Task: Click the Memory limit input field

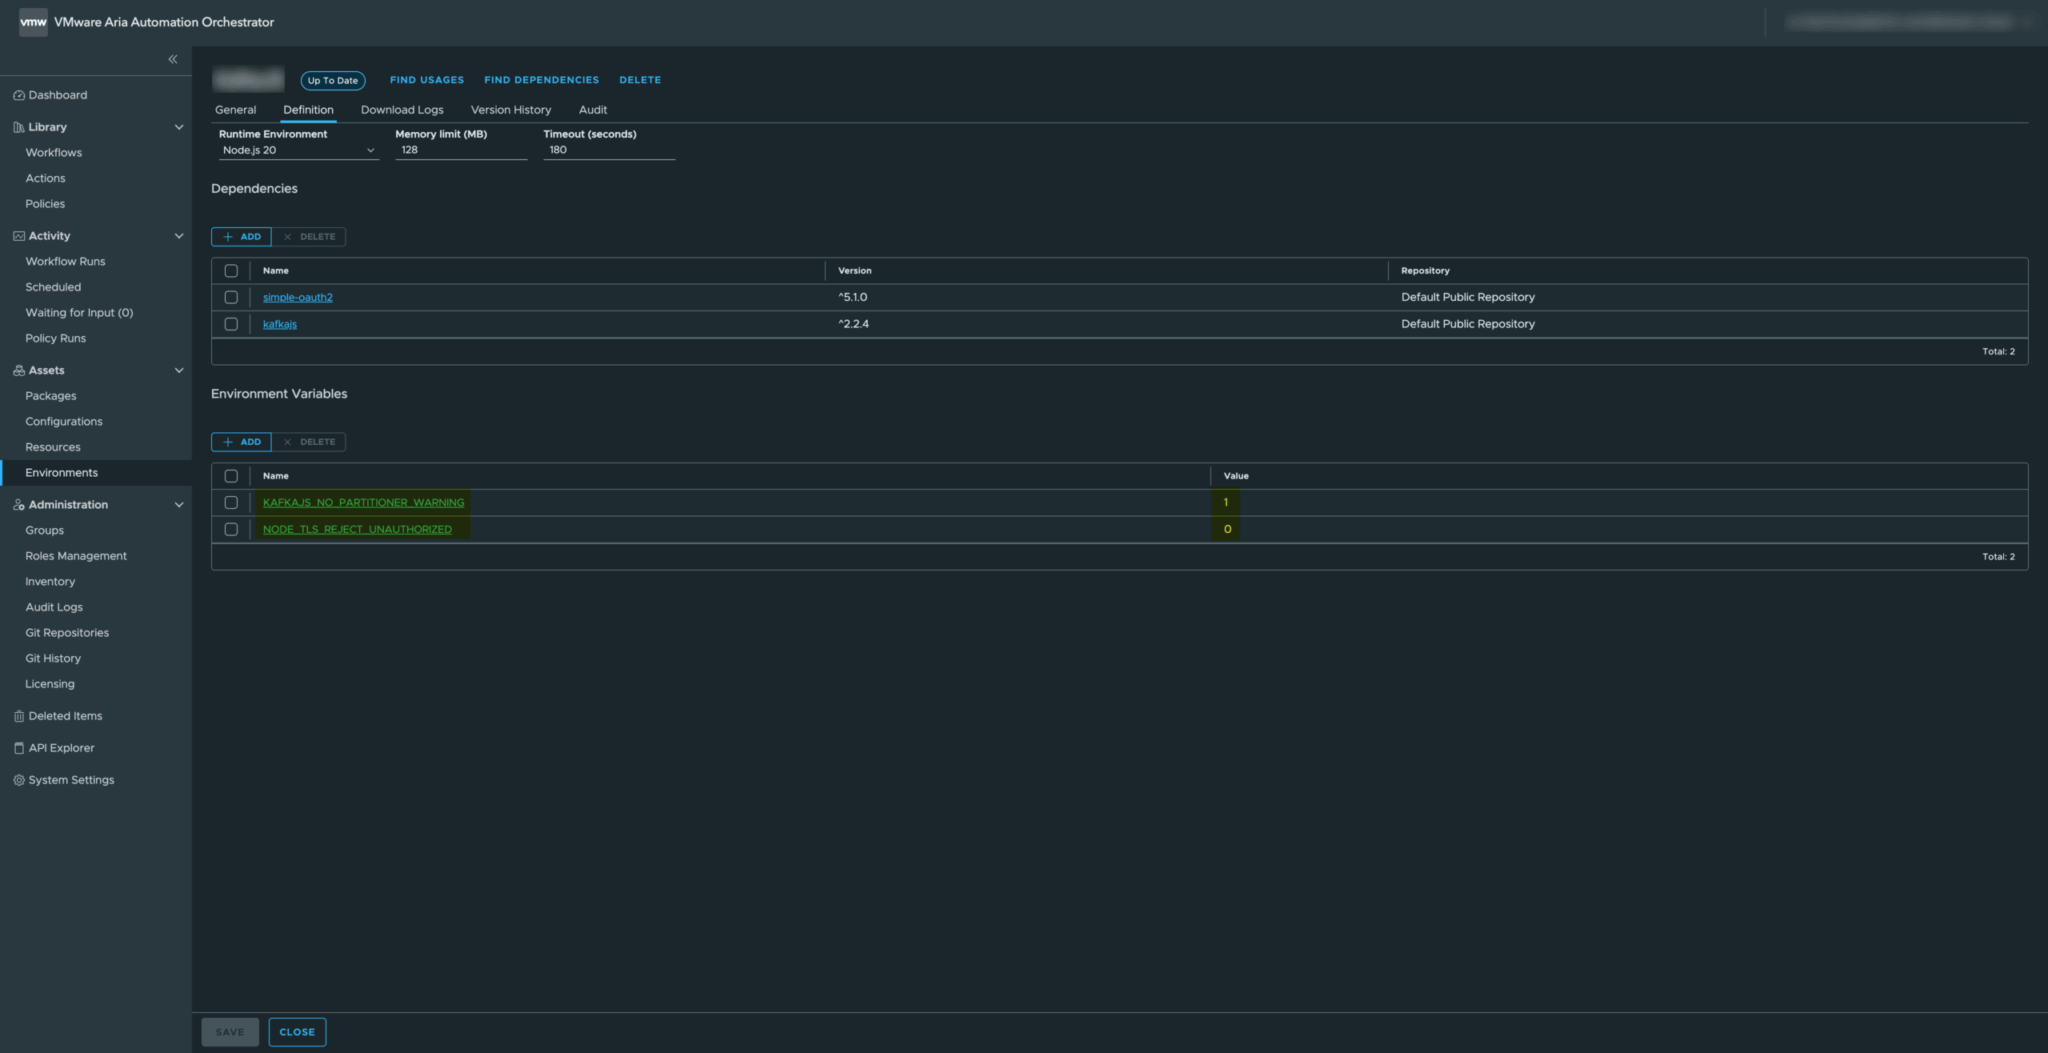Action: tap(460, 149)
